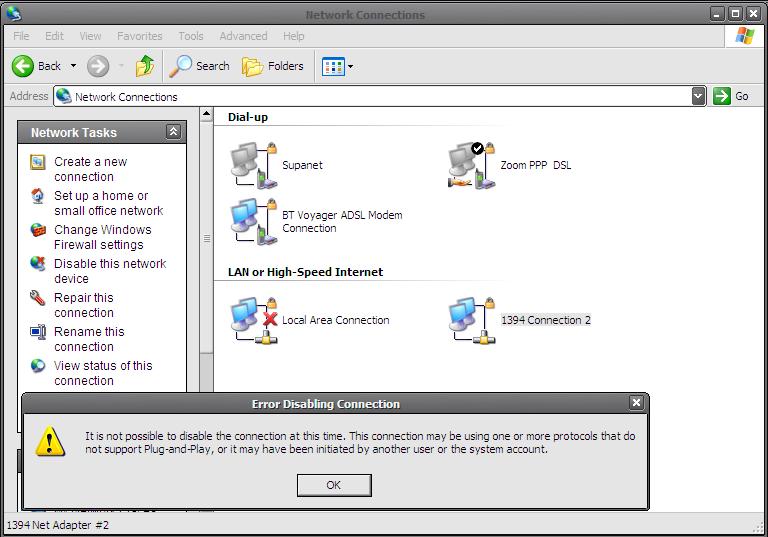This screenshot has width=768, height=537.
Task: Select the Zoom PPP DSL connection icon
Action: 472,166
